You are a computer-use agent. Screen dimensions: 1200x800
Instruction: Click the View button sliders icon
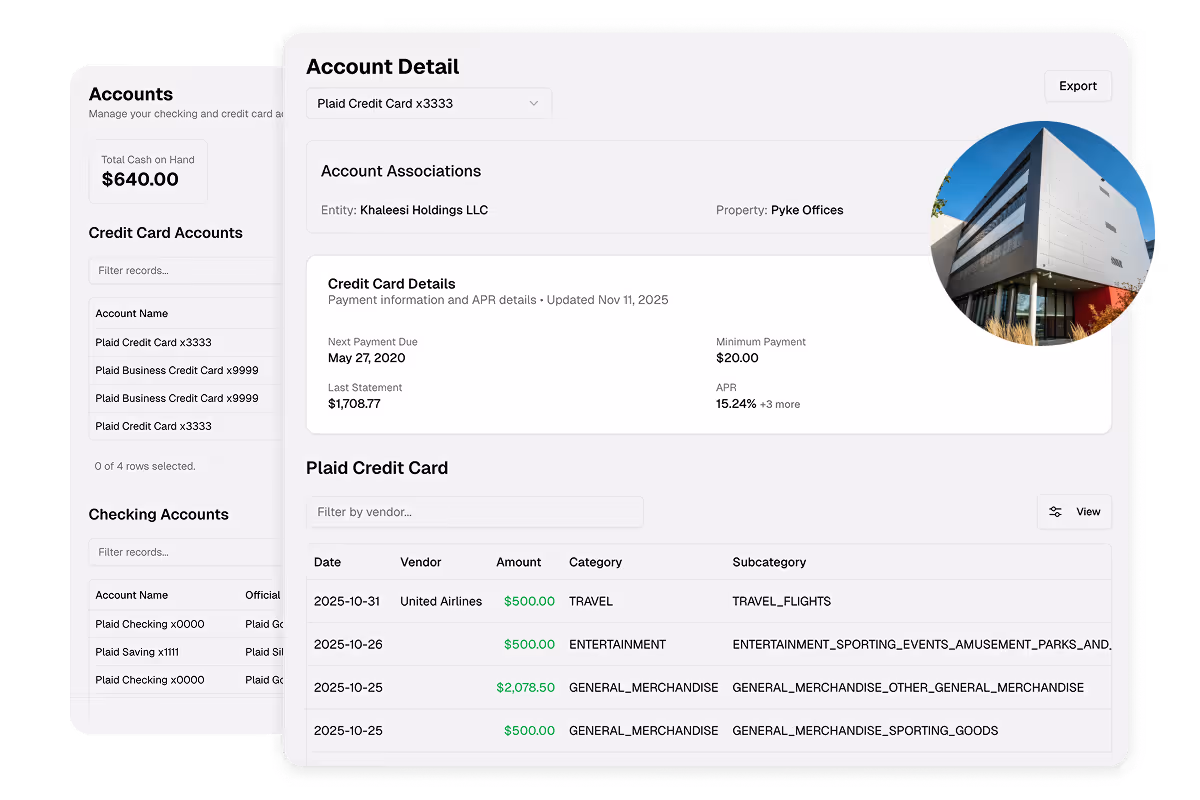pyautogui.click(x=1056, y=512)
